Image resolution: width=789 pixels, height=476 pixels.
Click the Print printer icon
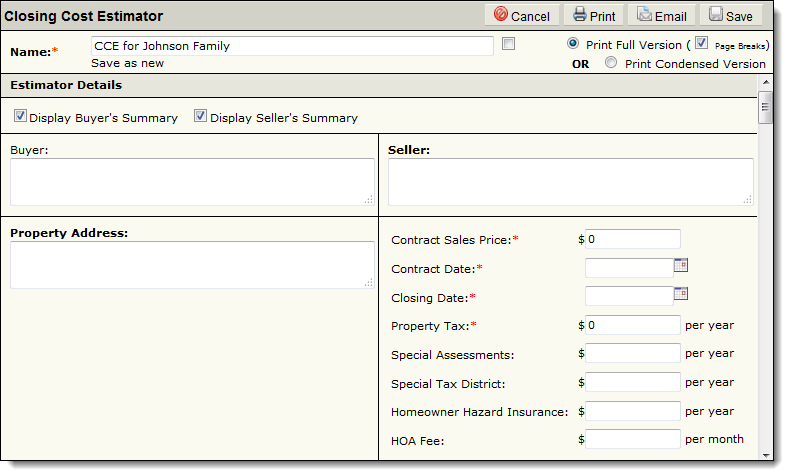coord(580,14)
